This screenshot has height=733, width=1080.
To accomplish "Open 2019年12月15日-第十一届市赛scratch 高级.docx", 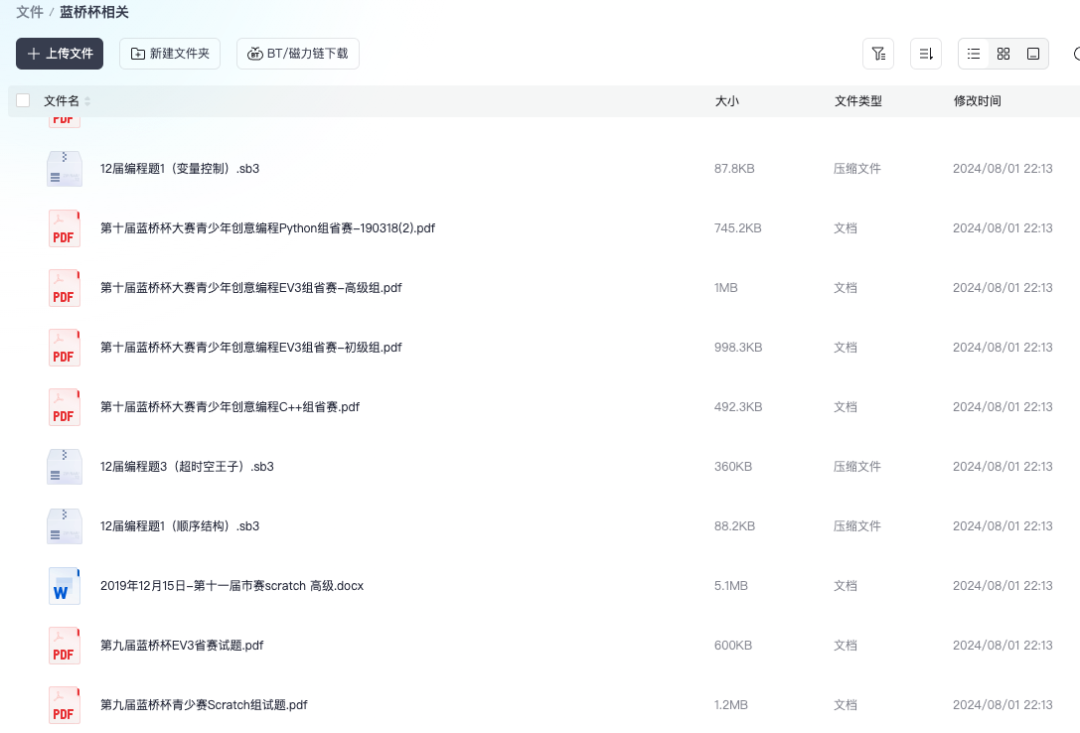I will coord(231,586).
